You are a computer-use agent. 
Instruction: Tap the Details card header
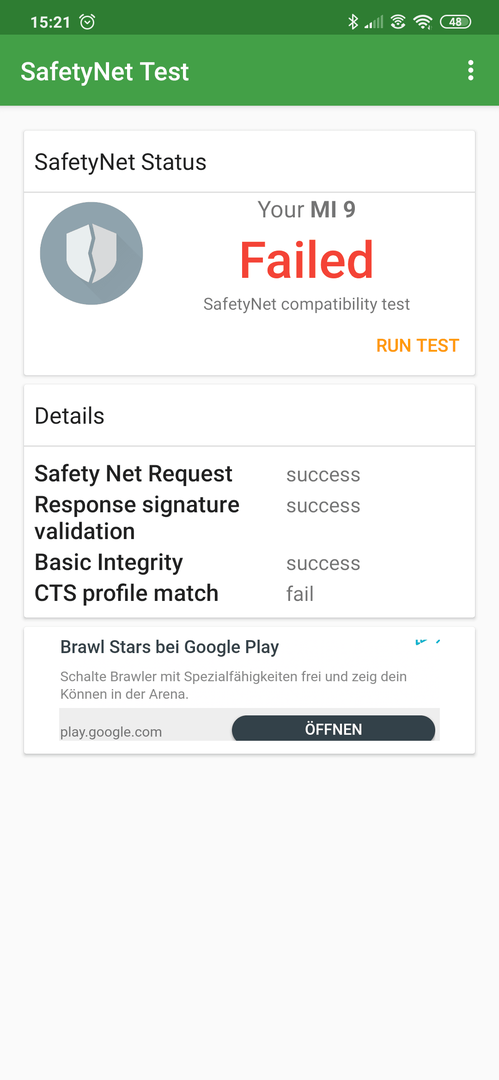coord(250,415)
